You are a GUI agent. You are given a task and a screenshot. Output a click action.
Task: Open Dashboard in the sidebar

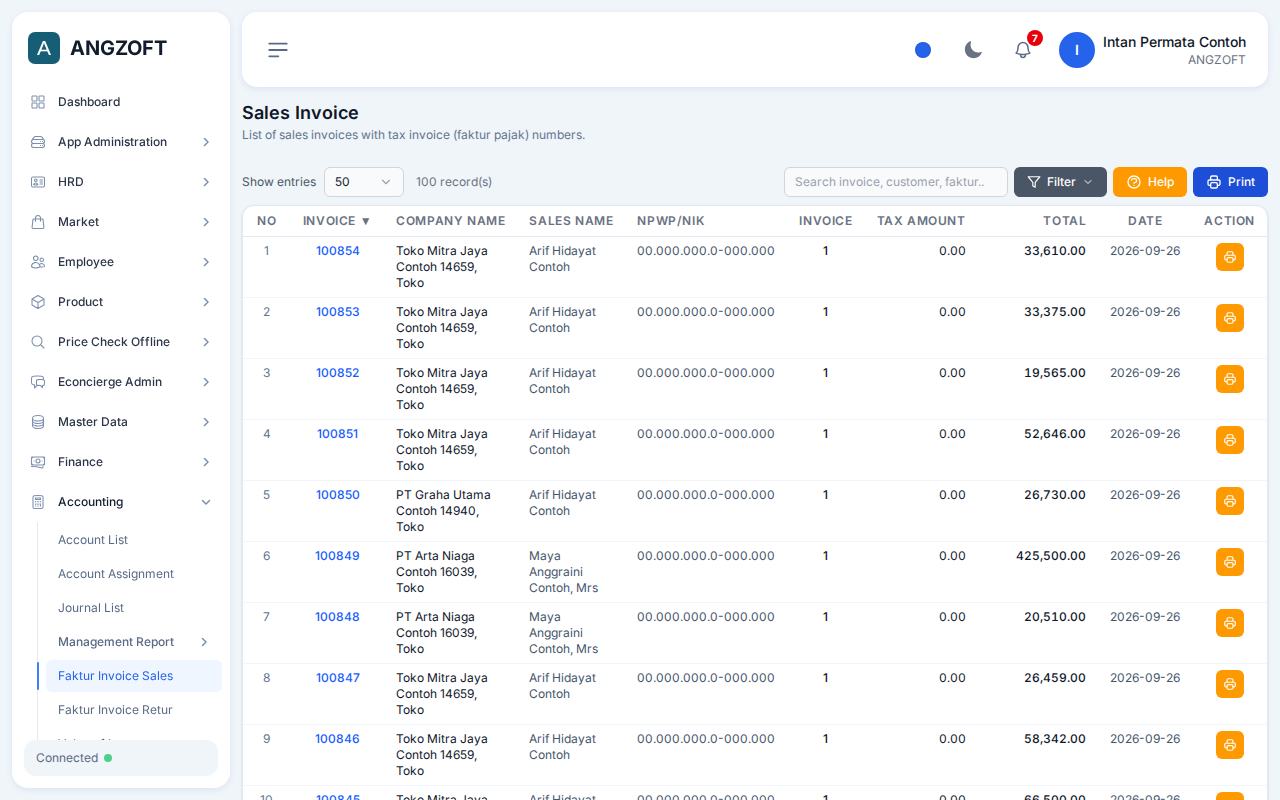121,102
